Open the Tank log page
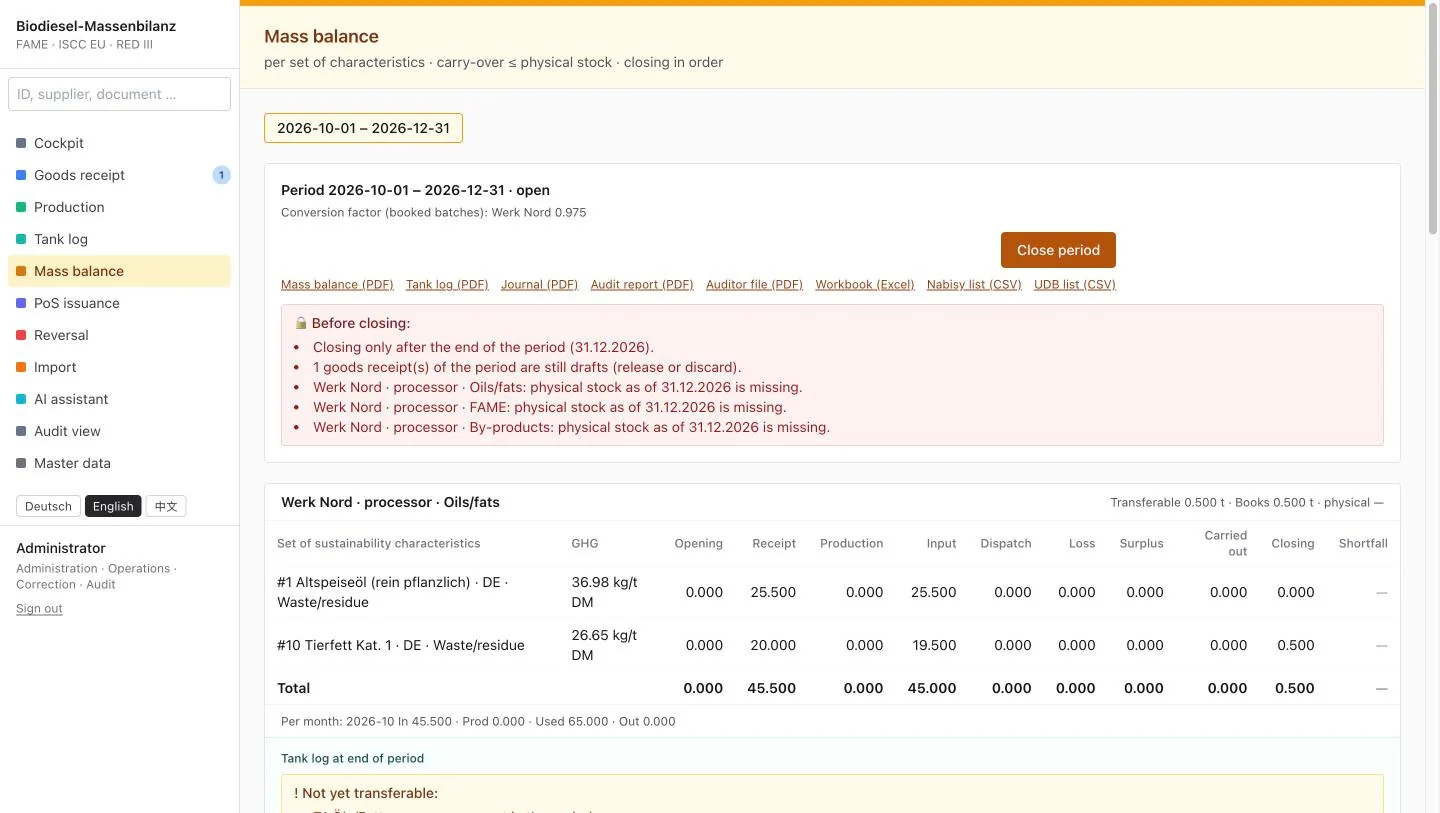Viewport: 1440px width, 813px height. [x=119, y=239]
